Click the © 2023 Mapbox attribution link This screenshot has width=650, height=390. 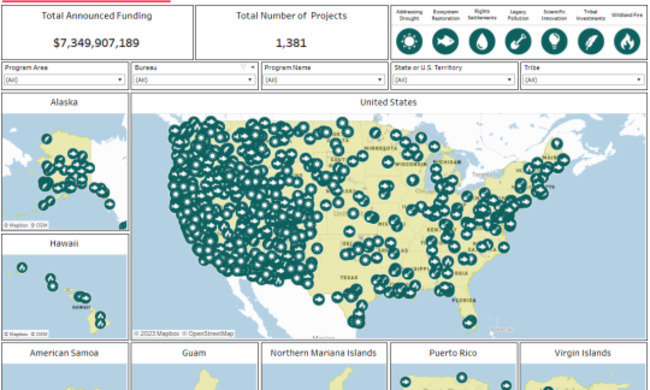157,334
